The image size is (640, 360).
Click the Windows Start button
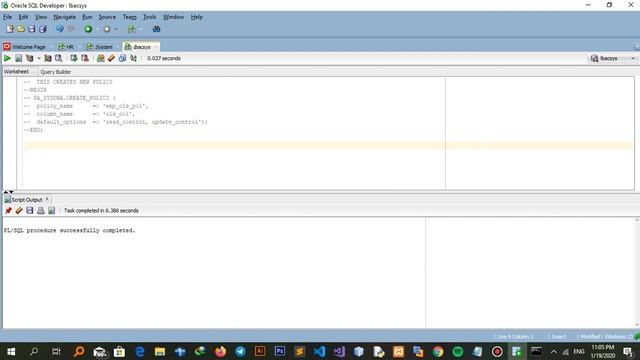tap(11, 351)
